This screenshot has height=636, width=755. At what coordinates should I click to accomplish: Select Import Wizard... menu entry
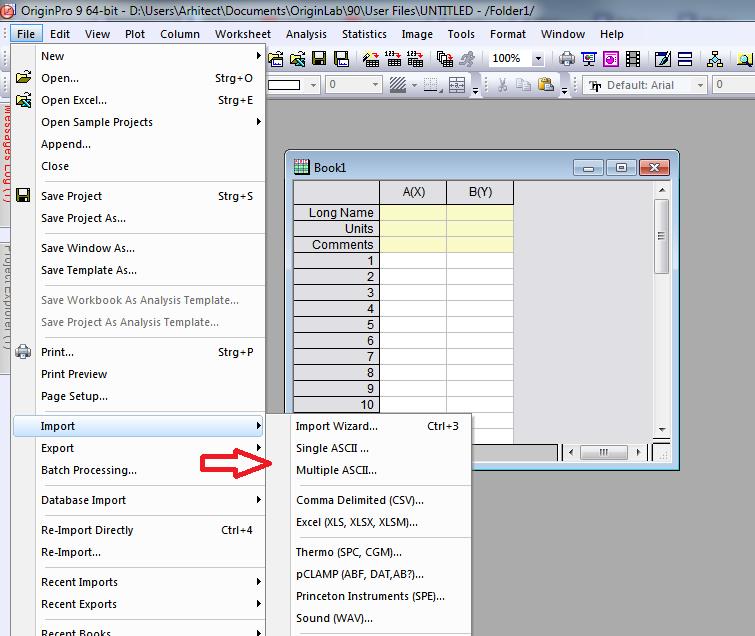337,426
